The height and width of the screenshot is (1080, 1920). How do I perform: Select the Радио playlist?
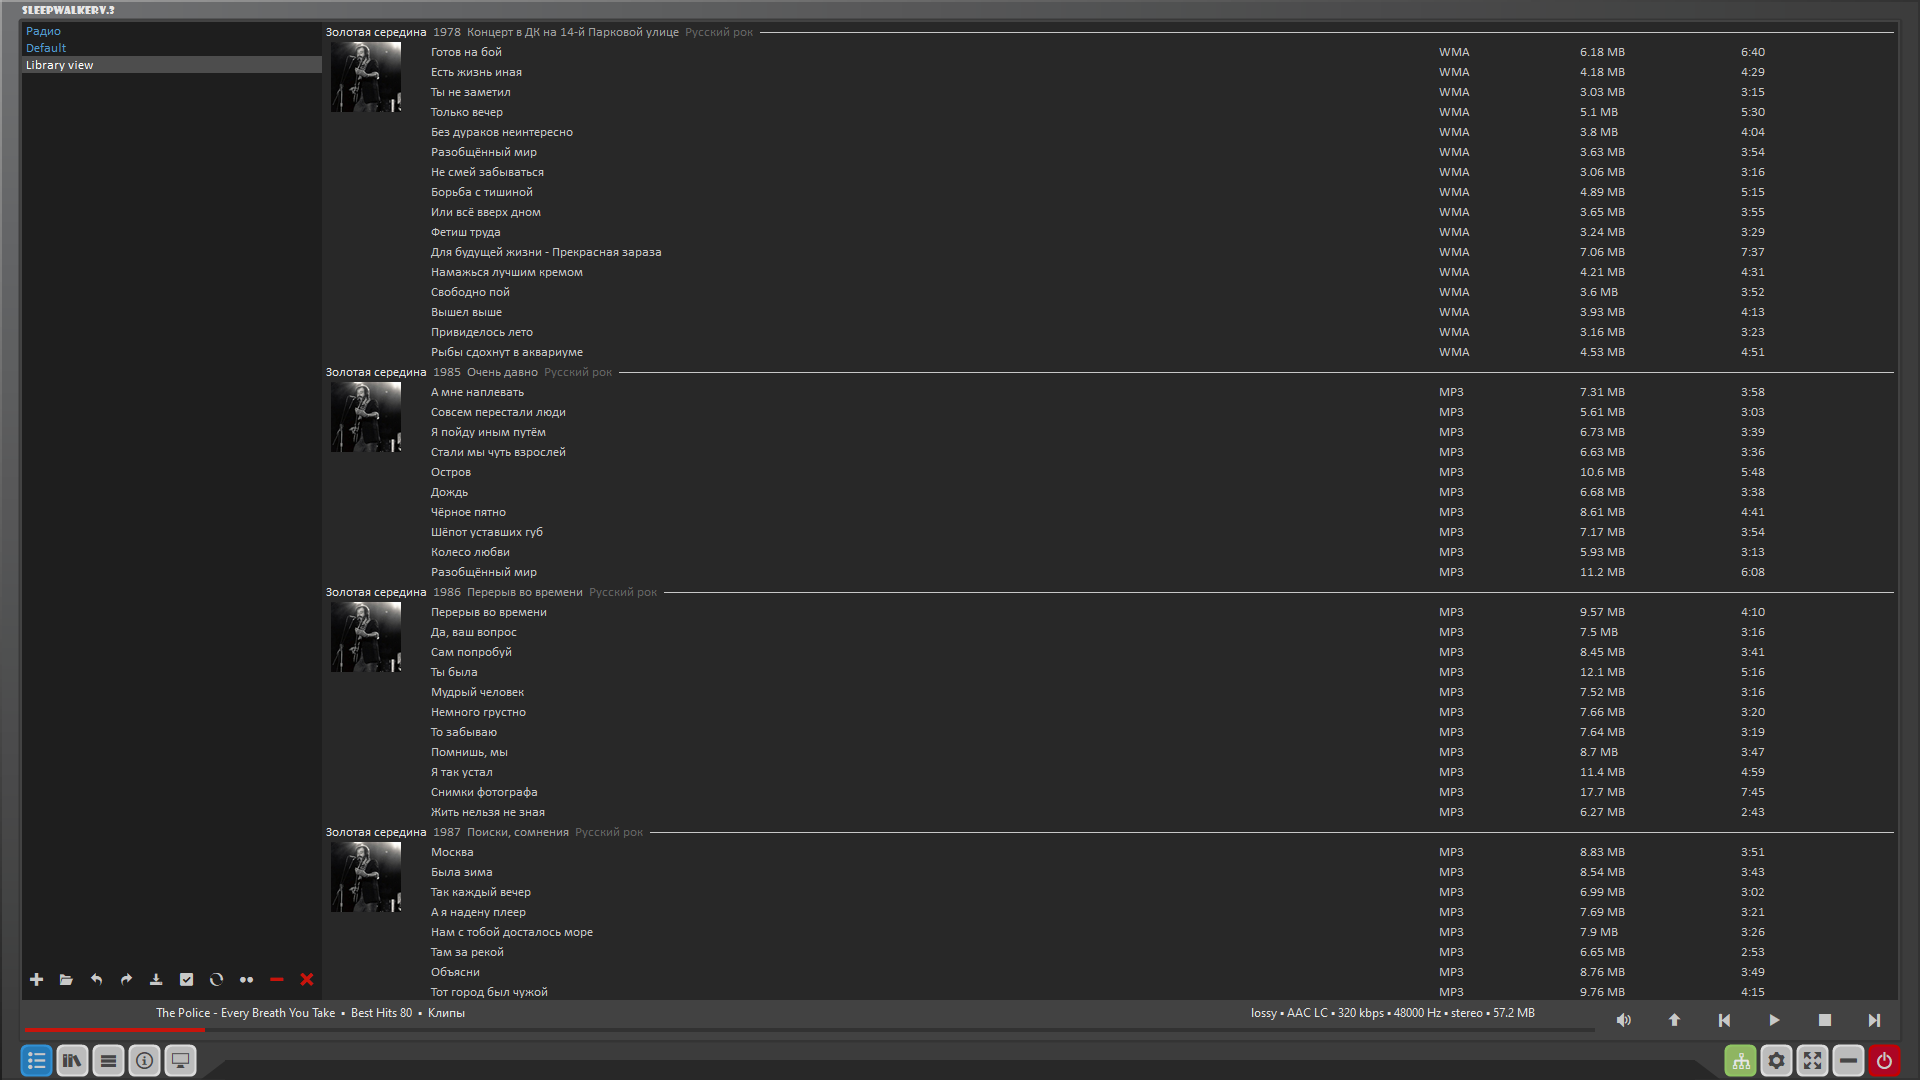tap(43, 31)
